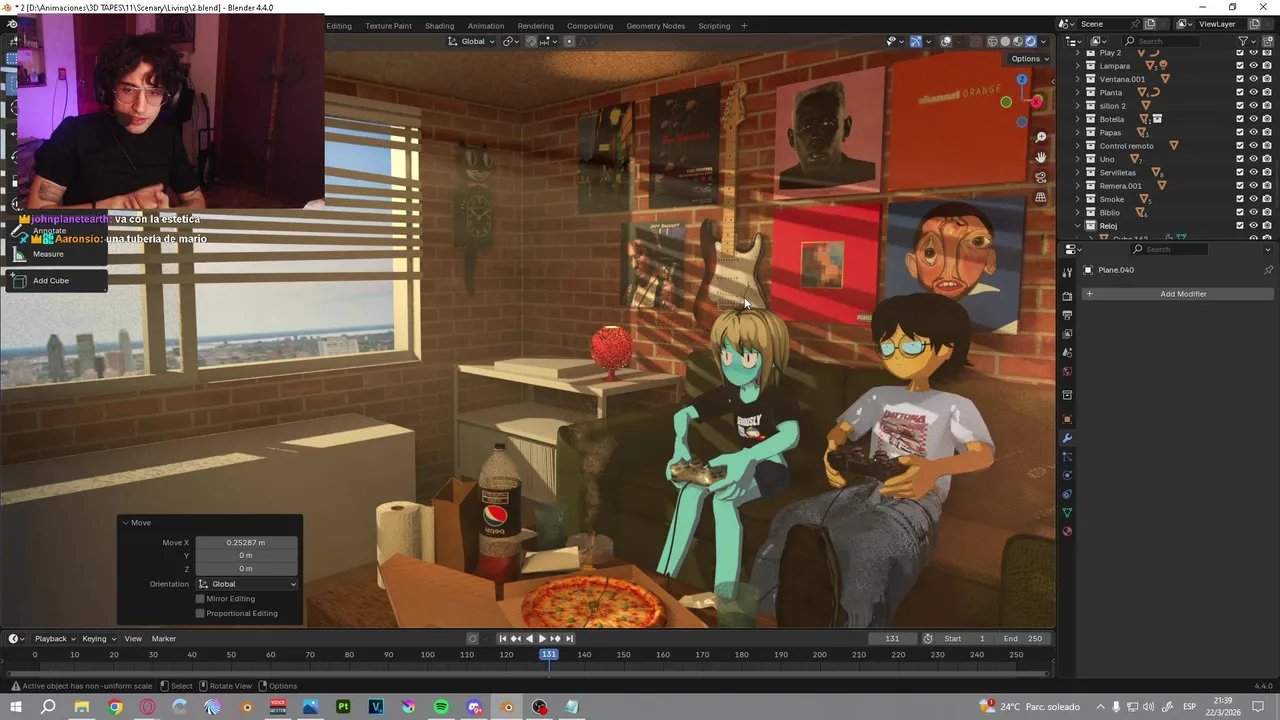The height and width of the screenshot is (720, 1280).
Task: Create new view layer icon
Action: pyautogui.click(x=1255, y=24)
